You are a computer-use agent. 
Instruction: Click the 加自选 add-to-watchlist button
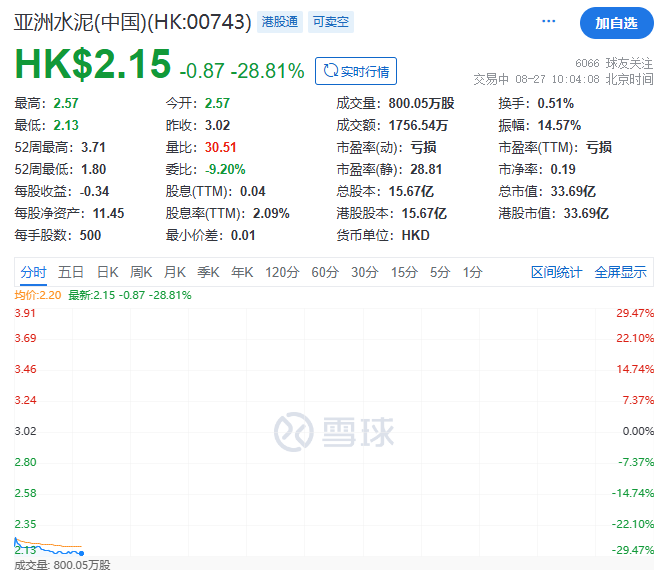616,22
